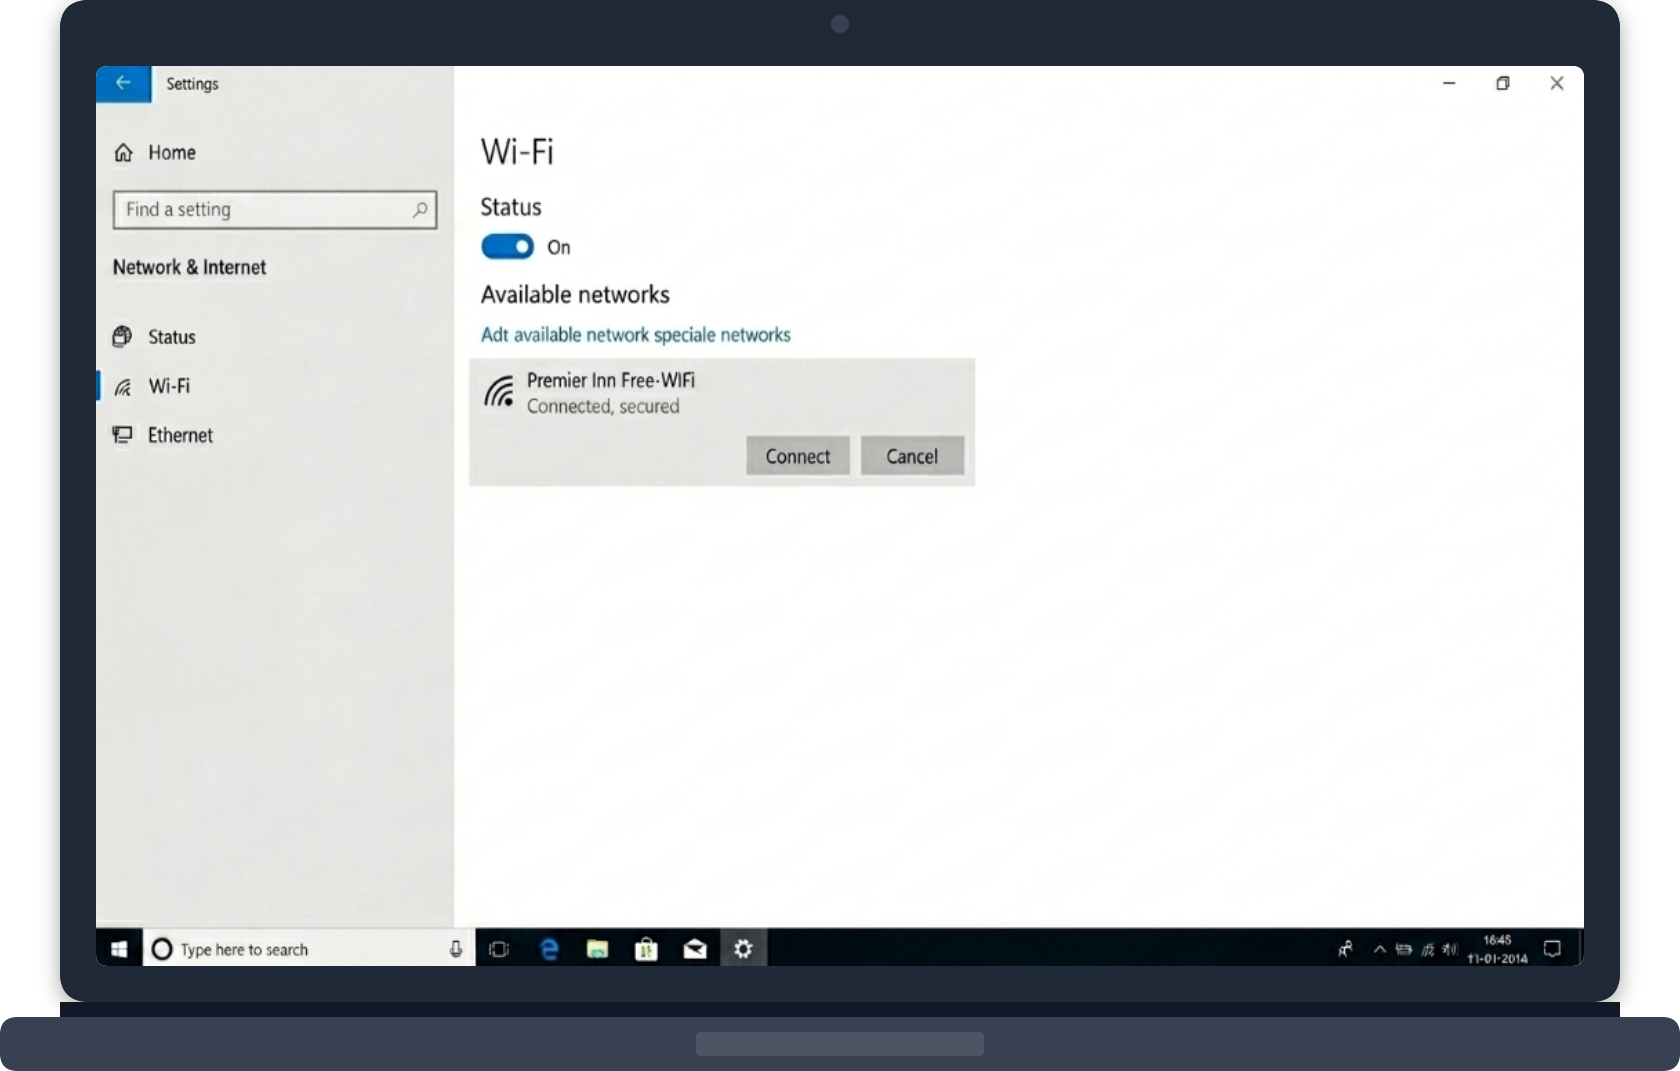Image resolution: width=1680 pixels, height=1071 pixels.
Task: Click the Connect button
Action: pyautogui.click(x=798, y=456)
